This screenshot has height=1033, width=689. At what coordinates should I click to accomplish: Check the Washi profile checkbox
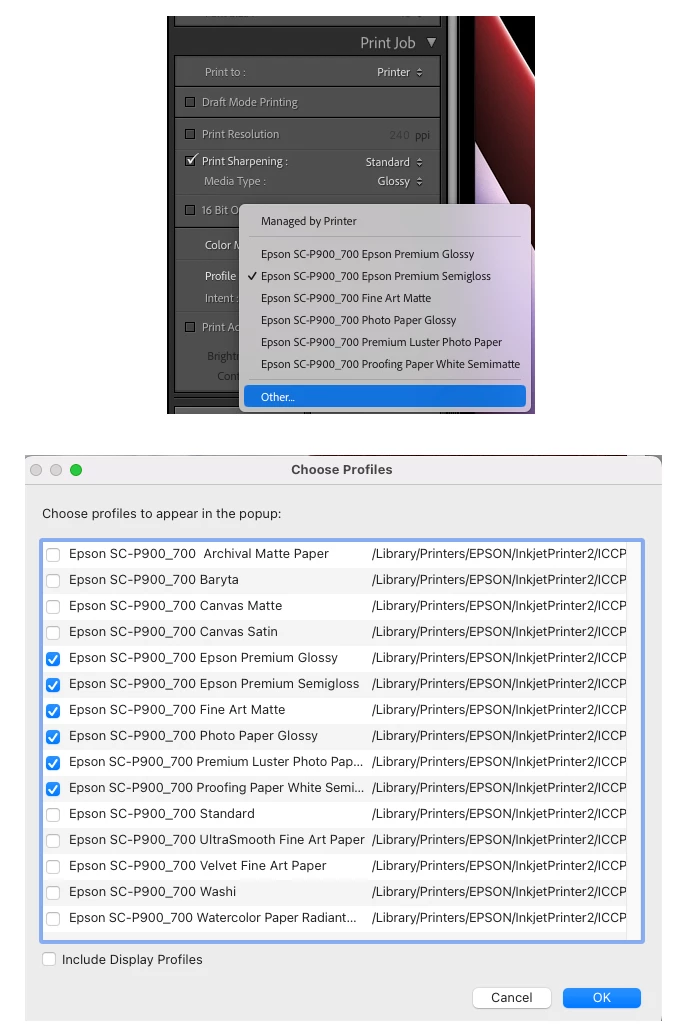pos(53,893)
